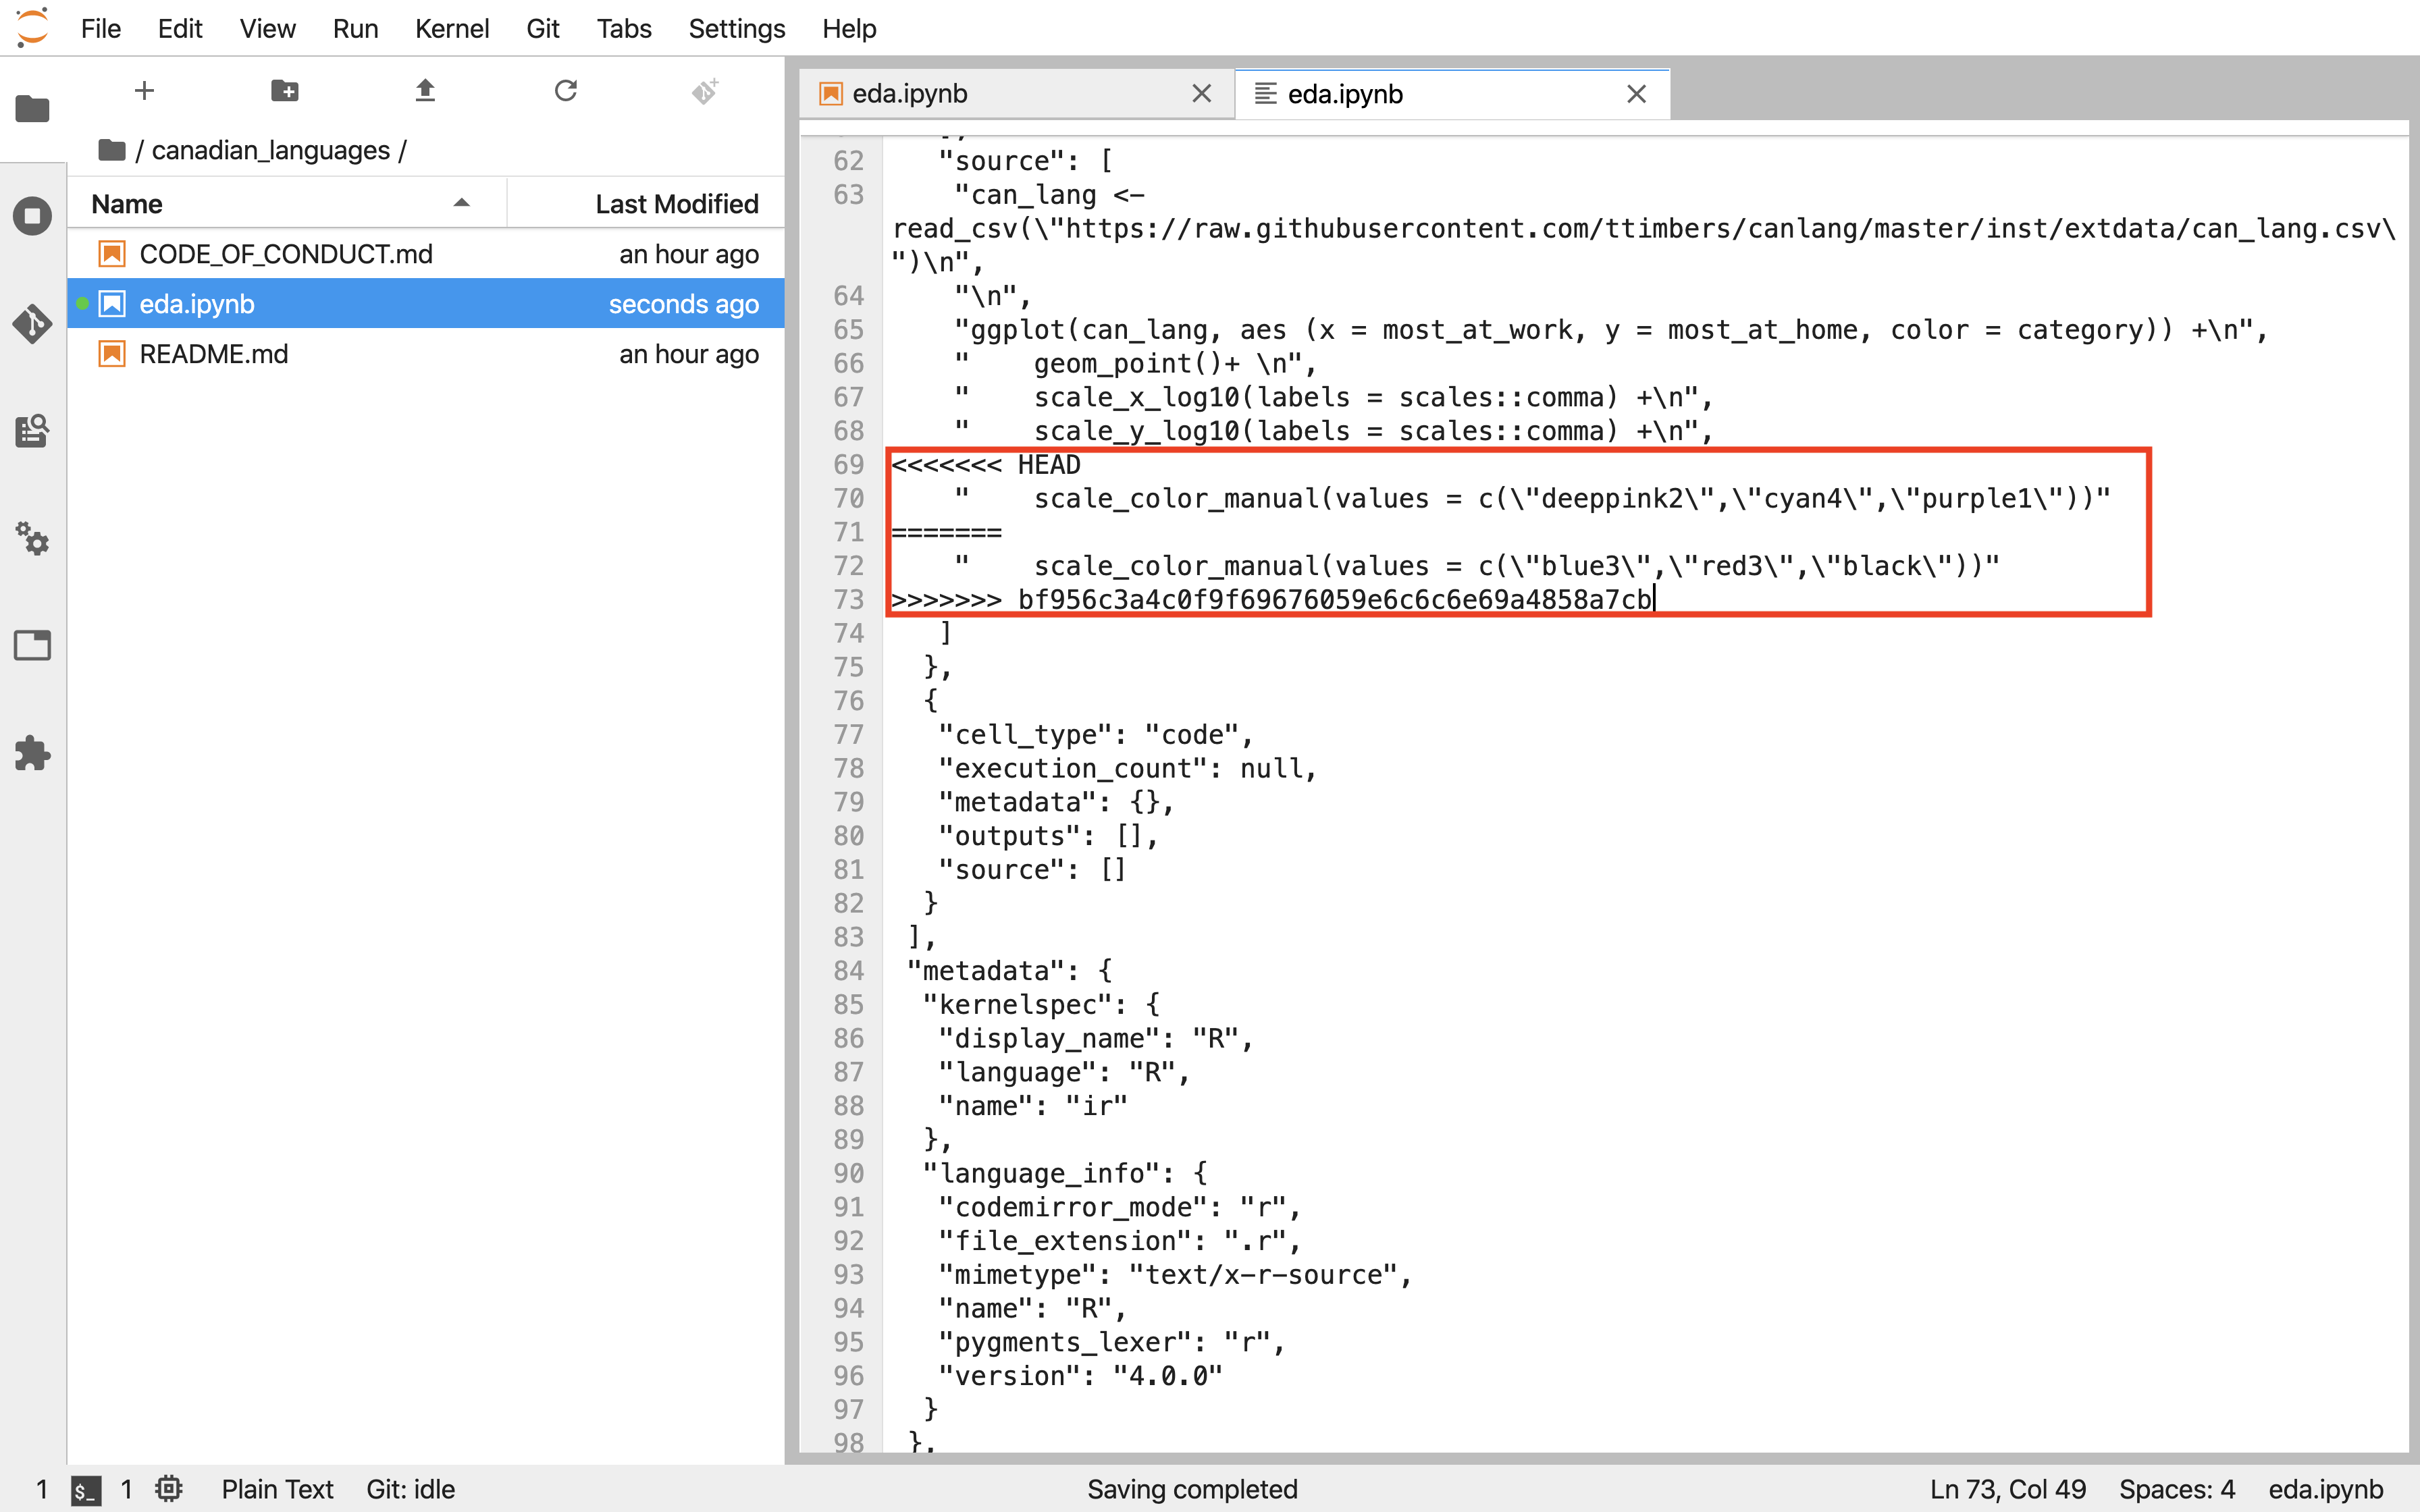Open the File menu
Image resolution: width=2420 pixels, height=1512 pixels.
click(x=101, y=28)
